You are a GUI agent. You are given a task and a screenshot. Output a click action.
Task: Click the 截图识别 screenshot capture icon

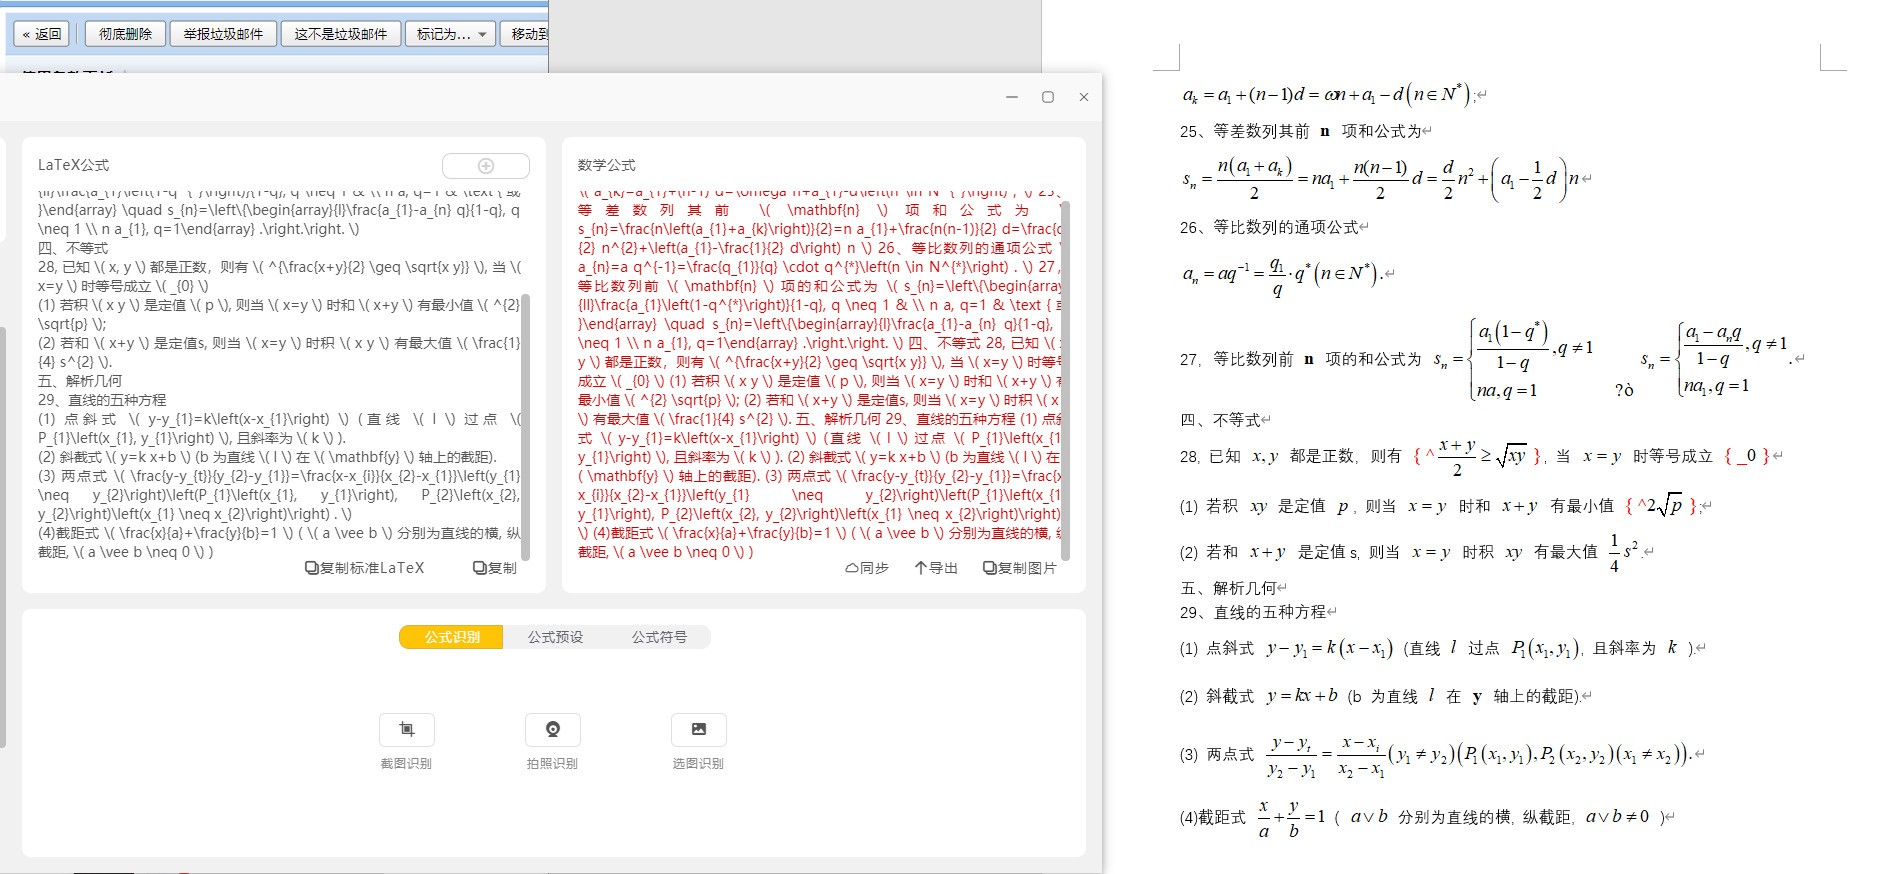pos(406,730)
